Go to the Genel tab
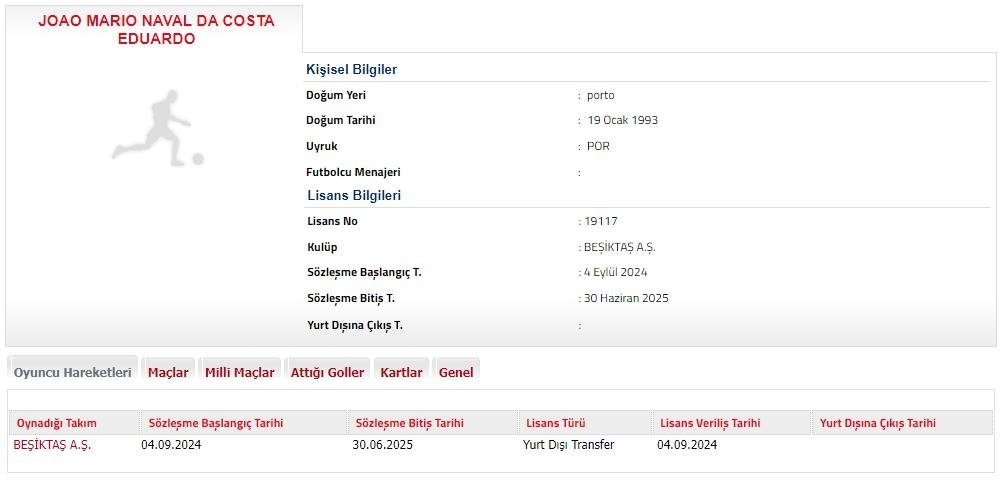1008x498 pixels. (456, 372)
